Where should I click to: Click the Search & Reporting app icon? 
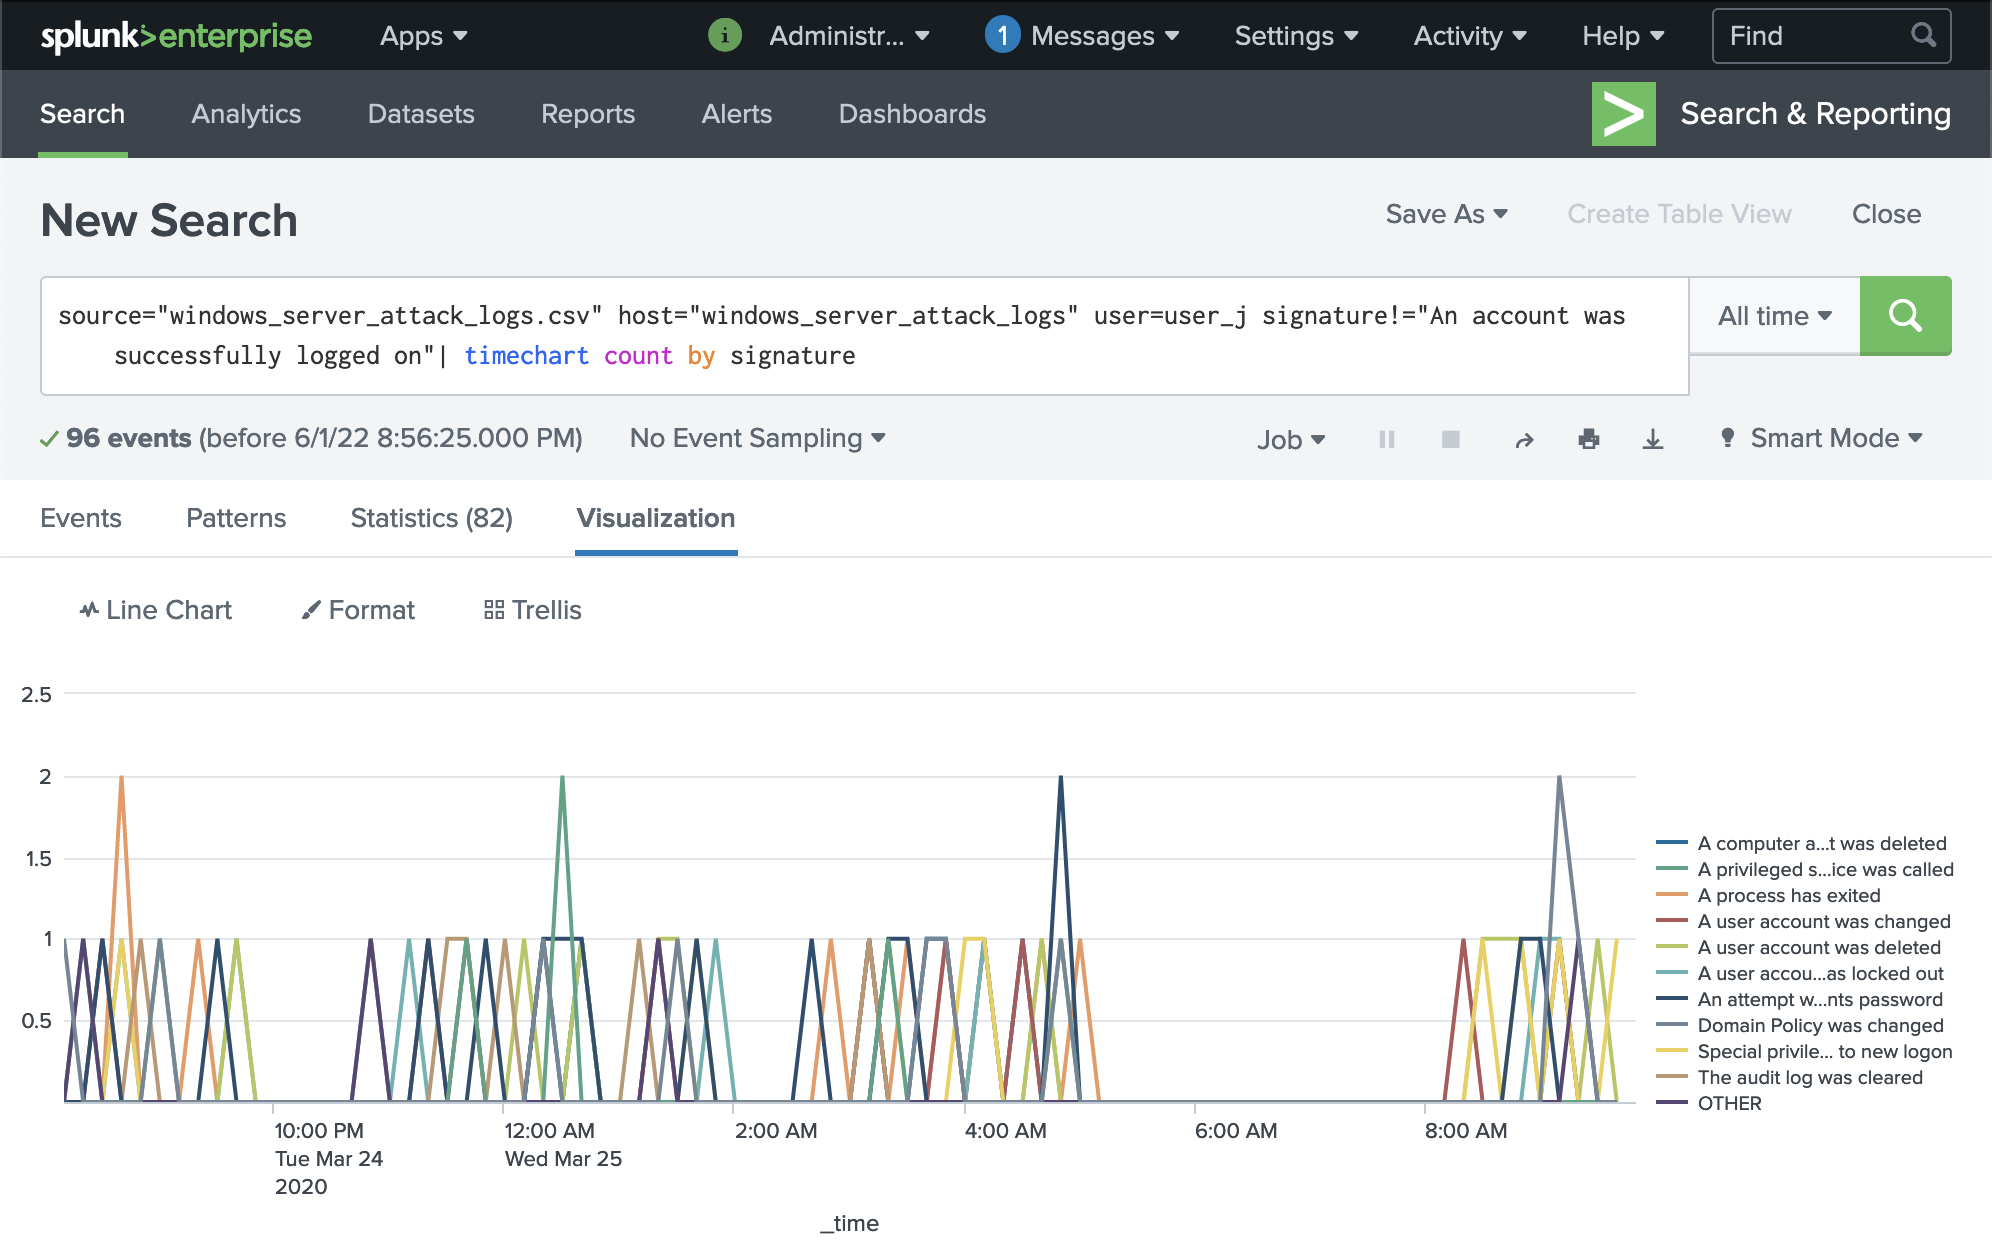click(x=1623, y=114)
